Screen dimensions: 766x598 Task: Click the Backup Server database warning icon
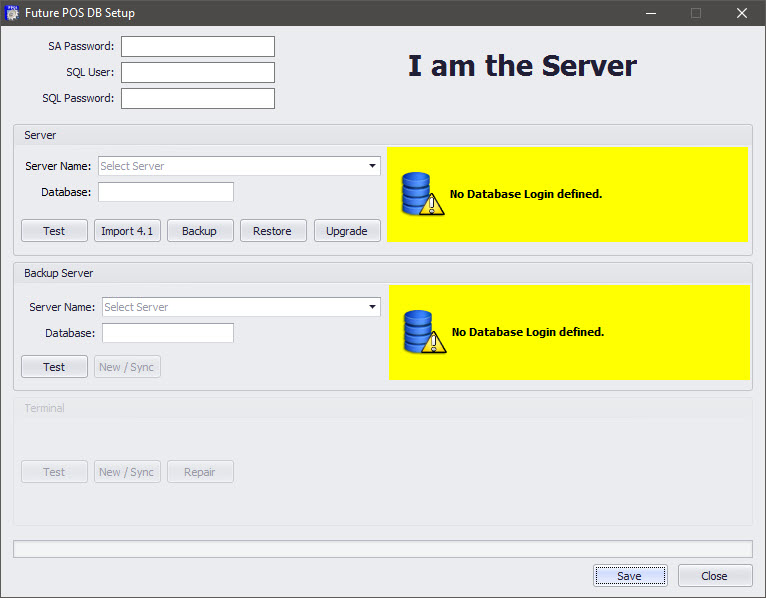pos(423,332)
